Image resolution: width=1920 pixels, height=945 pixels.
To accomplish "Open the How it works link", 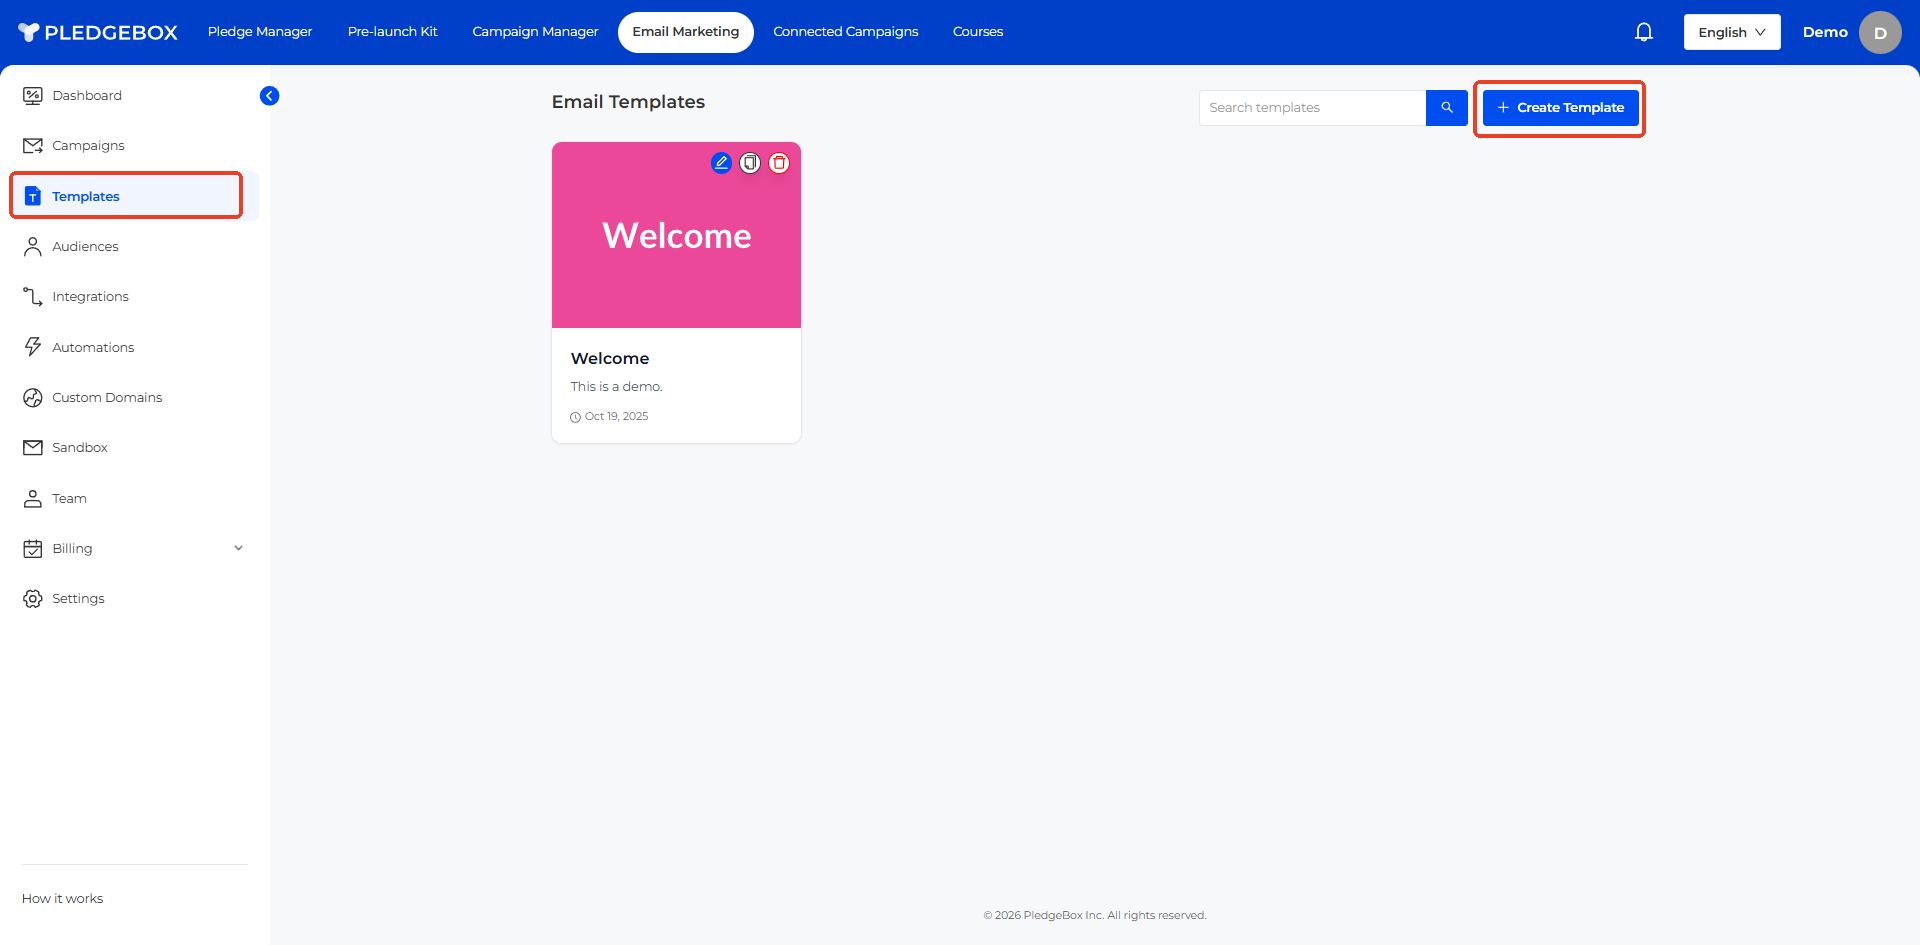I will 63,898.
